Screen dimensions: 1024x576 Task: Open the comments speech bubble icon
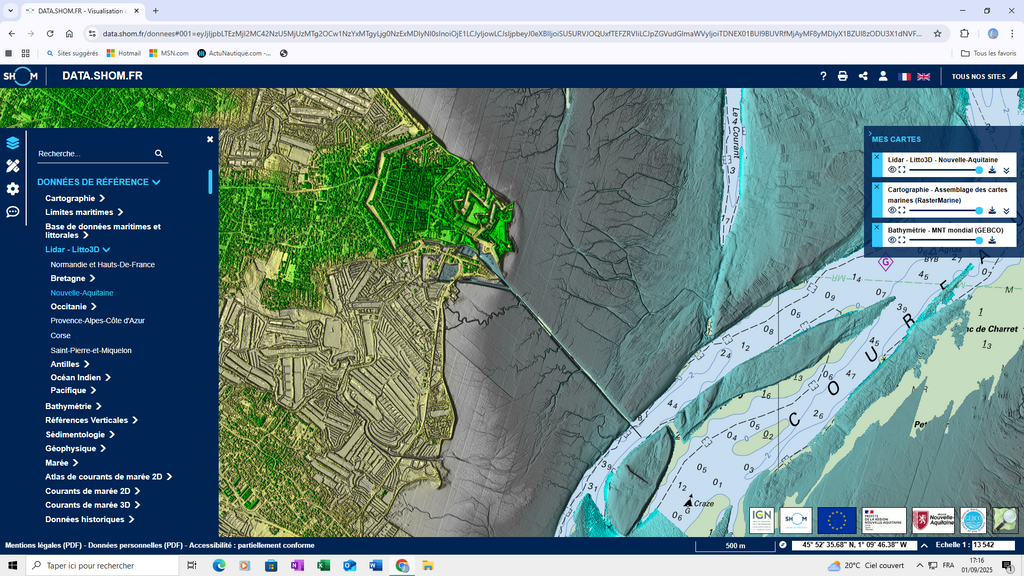tap(12, 212)
